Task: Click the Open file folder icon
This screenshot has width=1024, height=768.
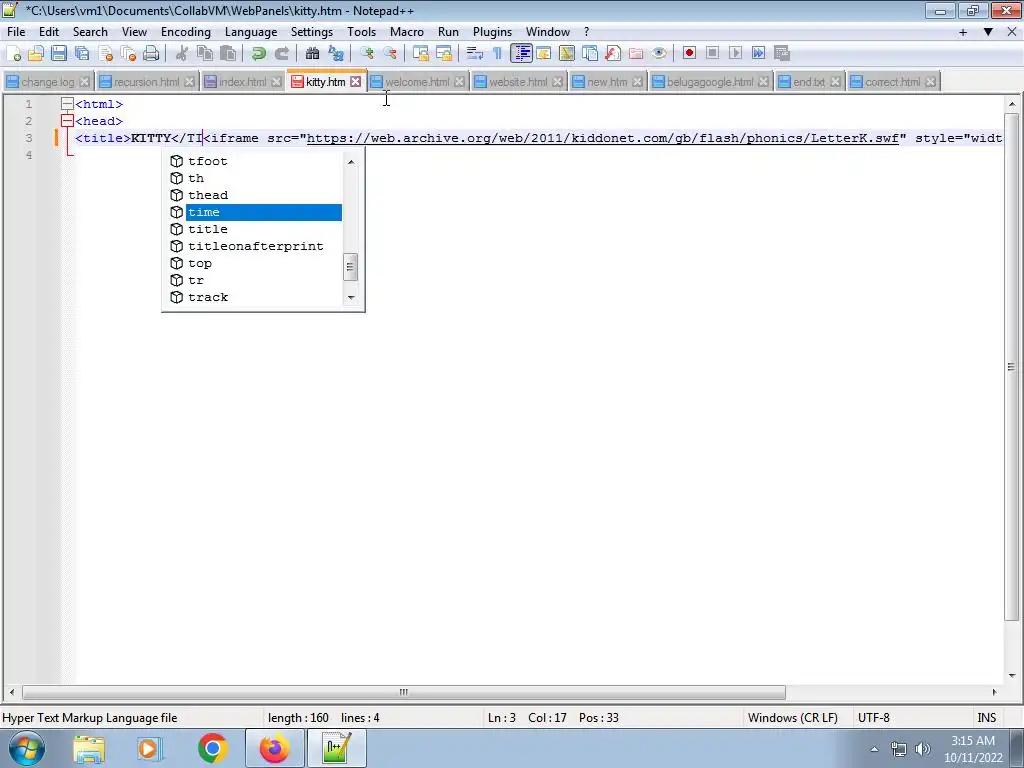Action: [x=36, y=54]
